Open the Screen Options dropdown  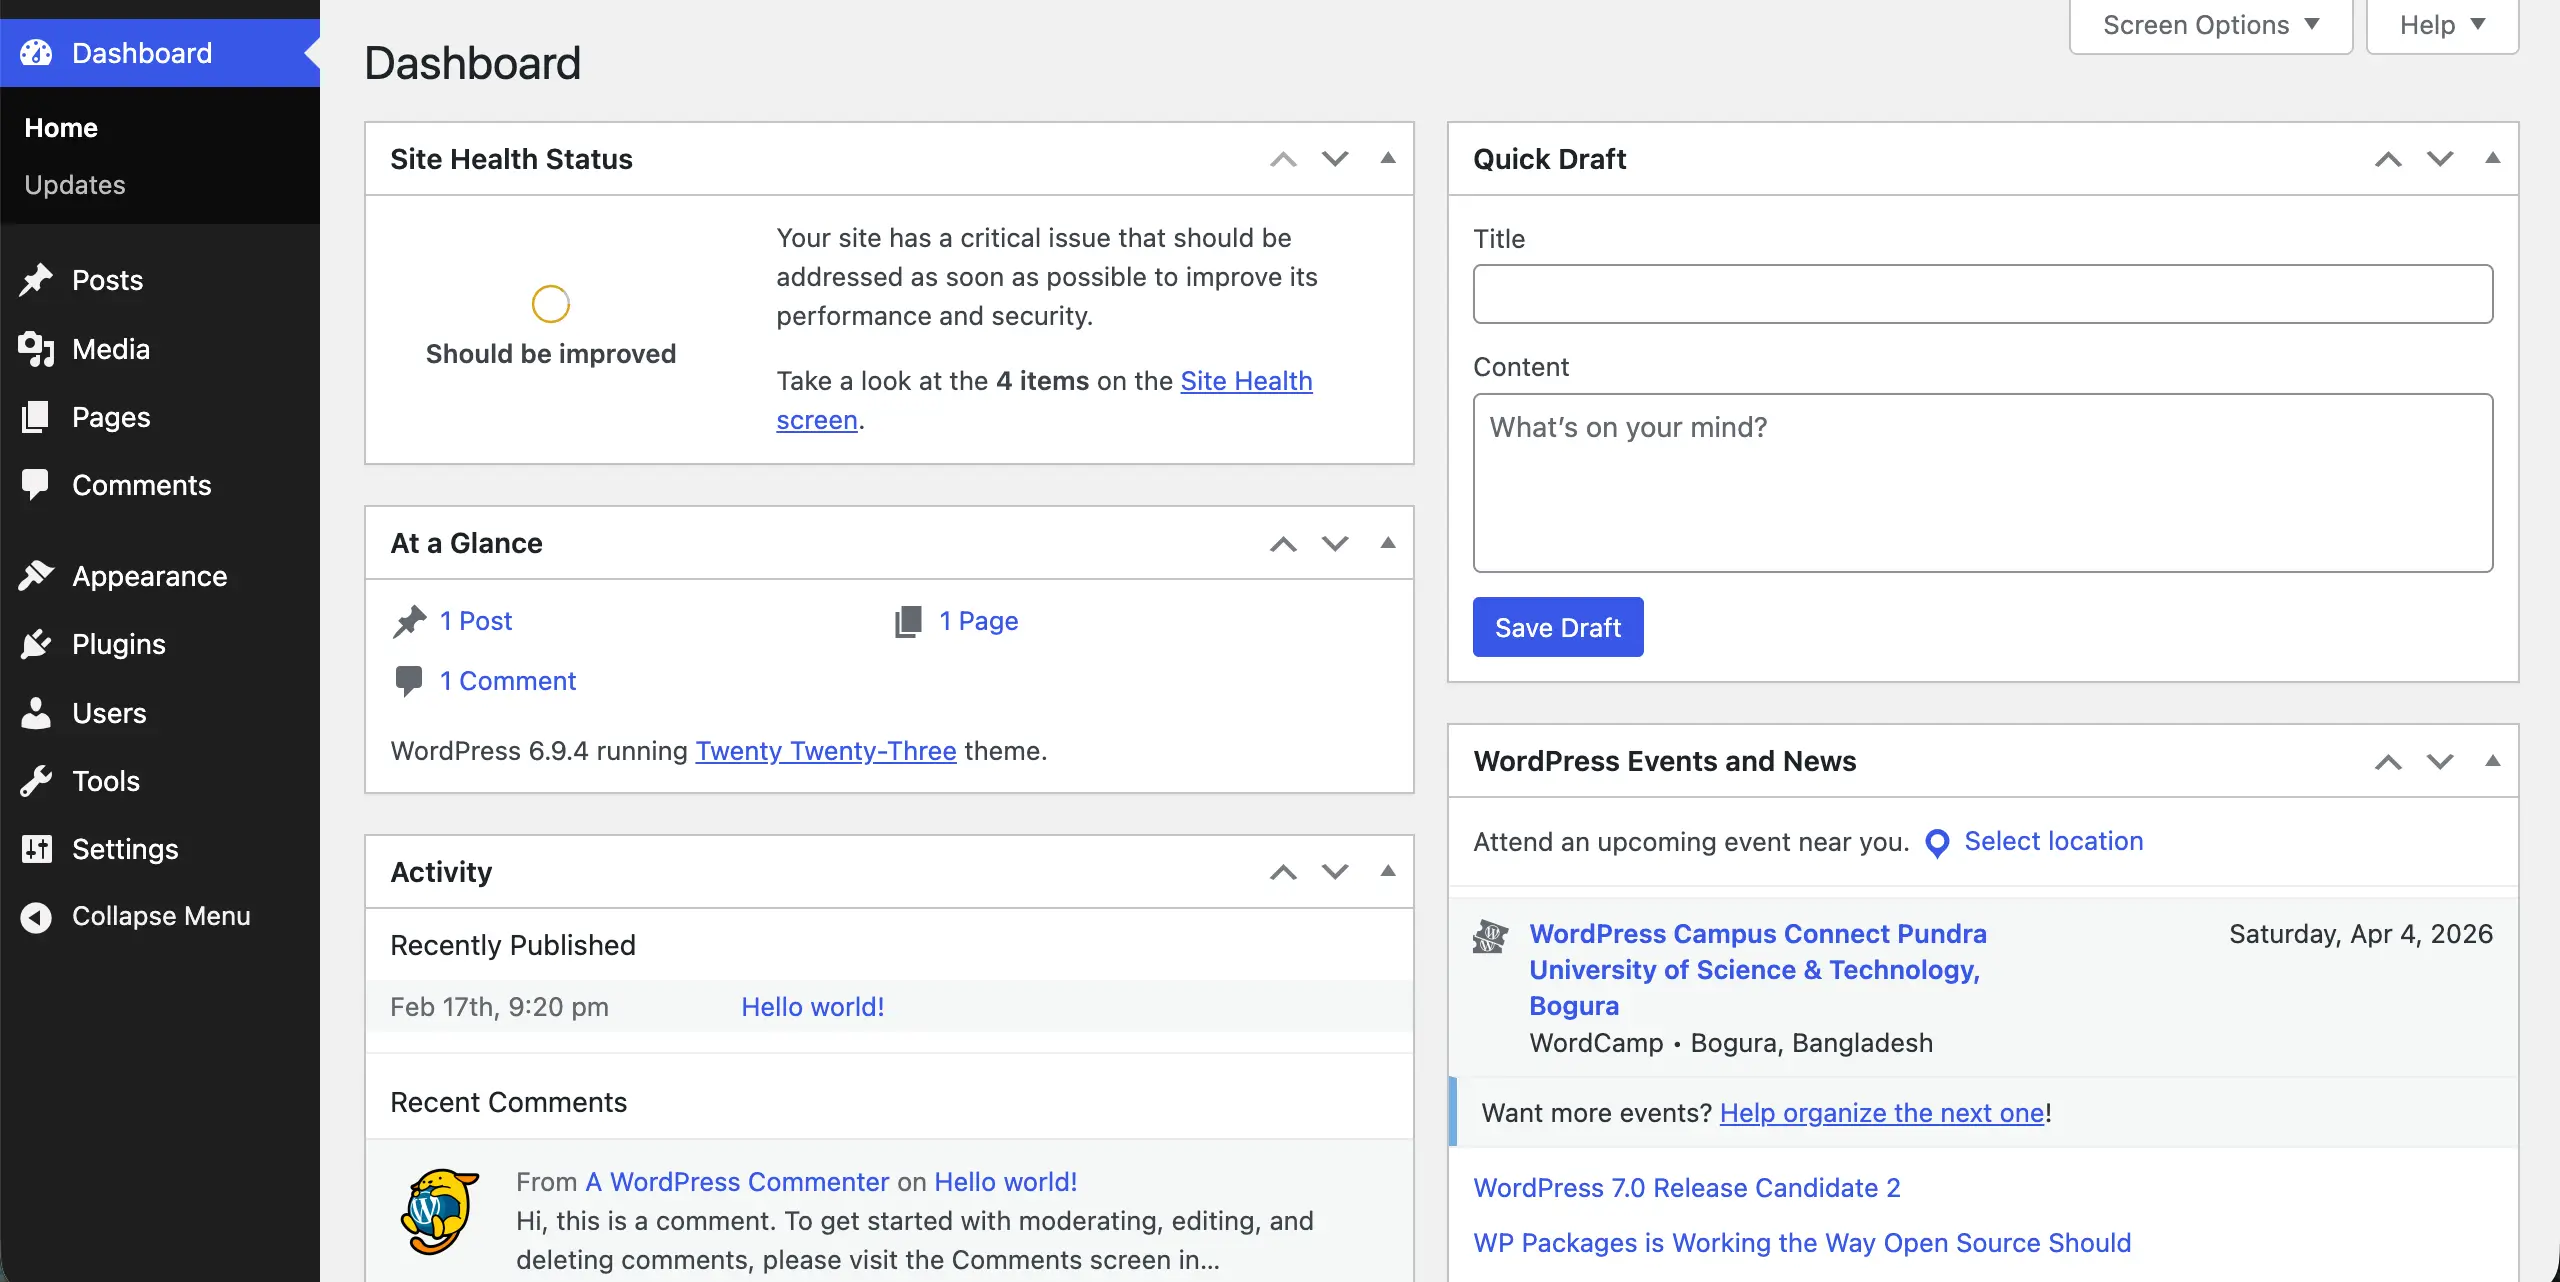coord(2211,25)
